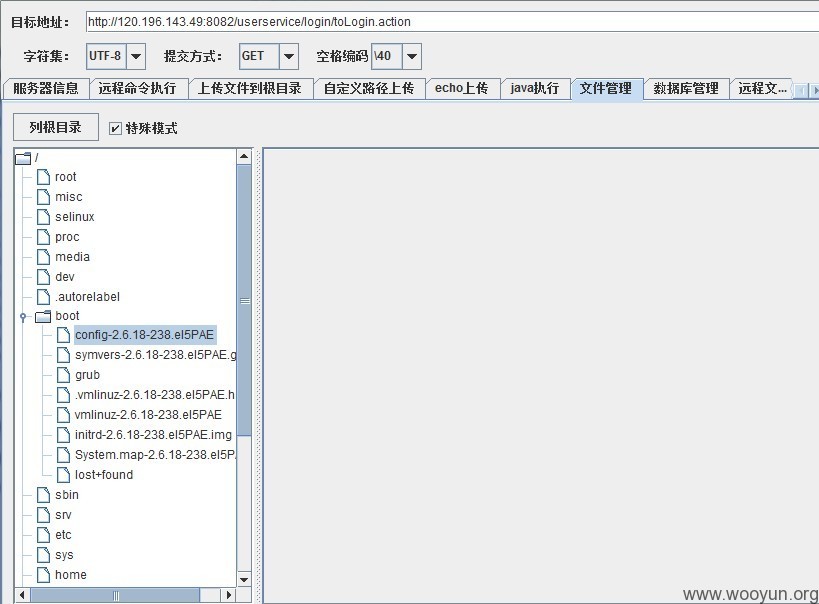Click the file icon beside .autorelabel

coord(43,297)
